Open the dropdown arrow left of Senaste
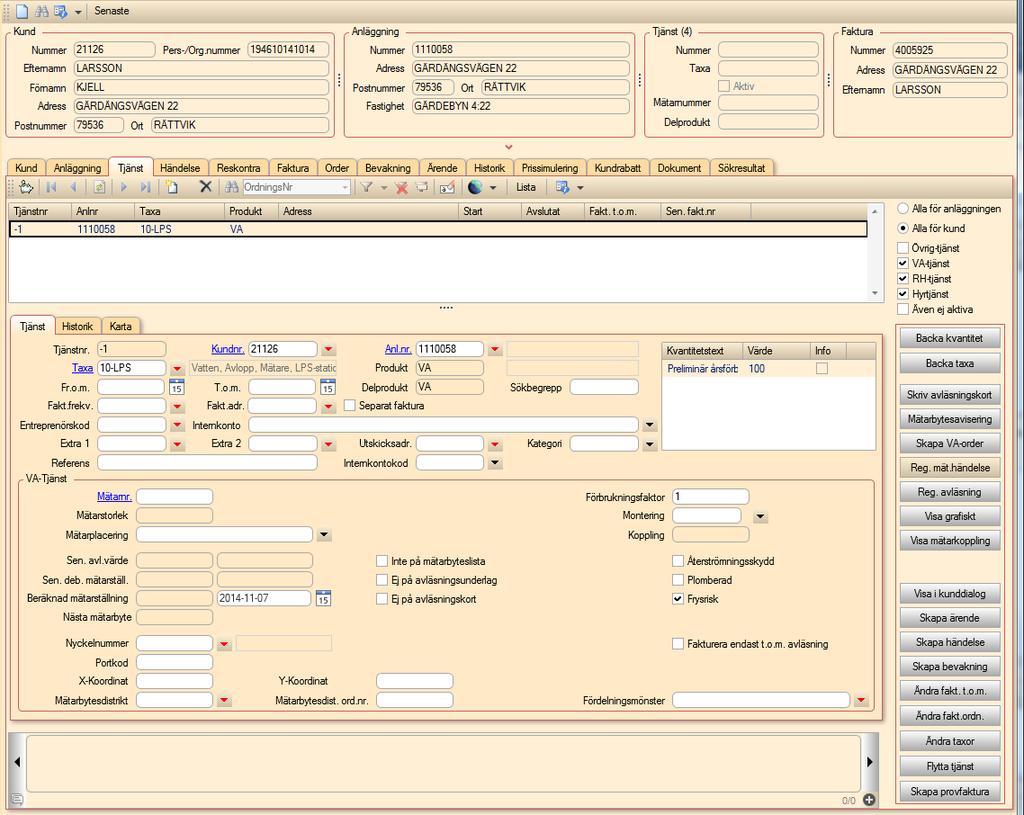 click(78, 12)
